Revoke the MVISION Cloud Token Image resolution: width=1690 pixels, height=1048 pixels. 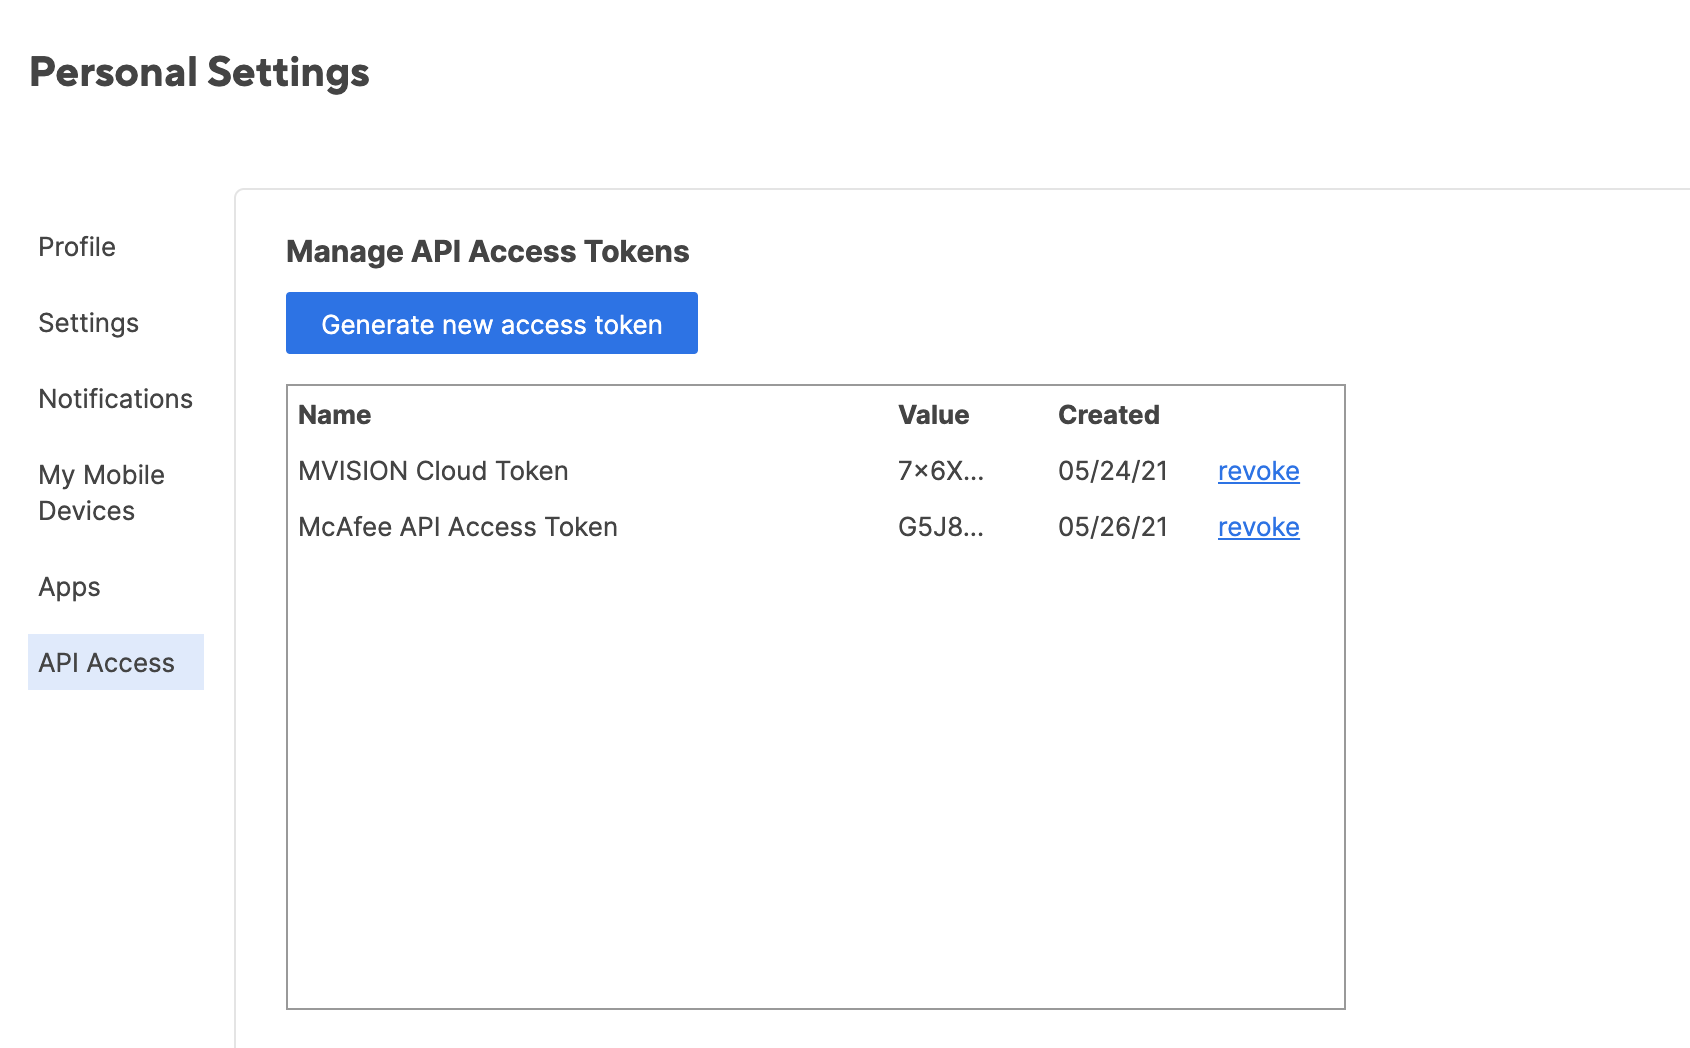click(x=1258, y=471)
